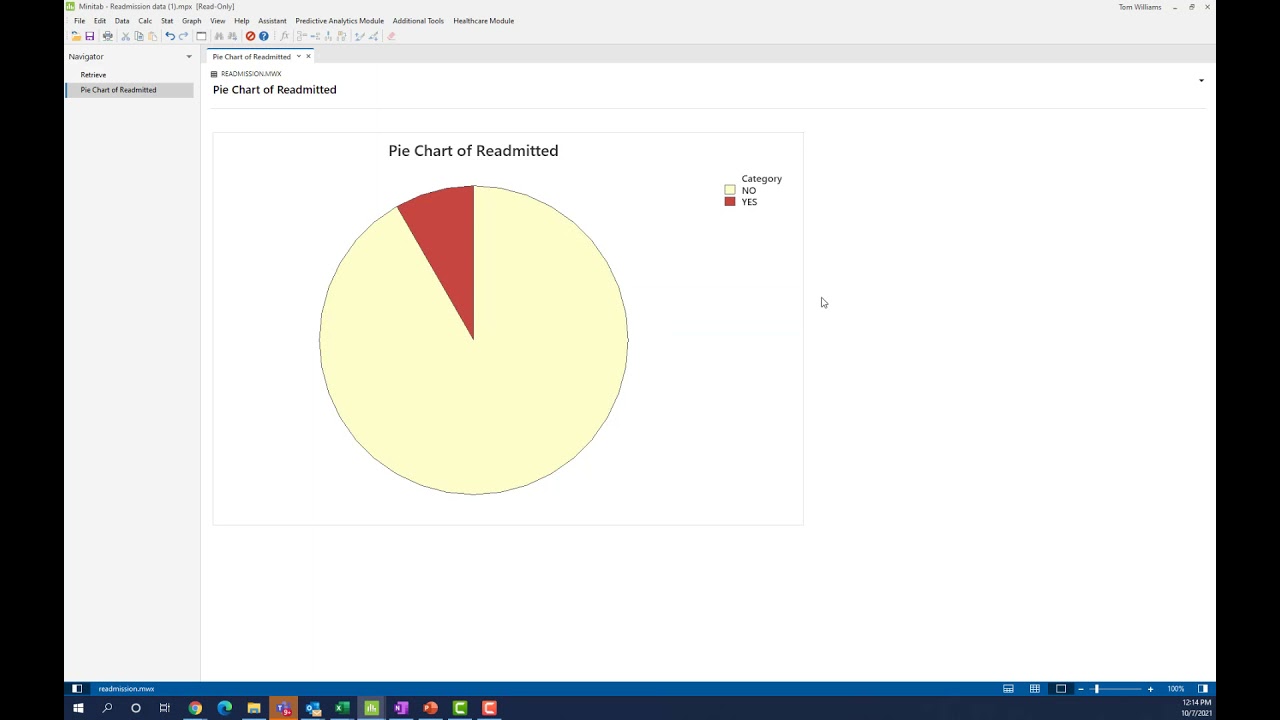Click the blue Help question mark icon

tap(264, 36)
